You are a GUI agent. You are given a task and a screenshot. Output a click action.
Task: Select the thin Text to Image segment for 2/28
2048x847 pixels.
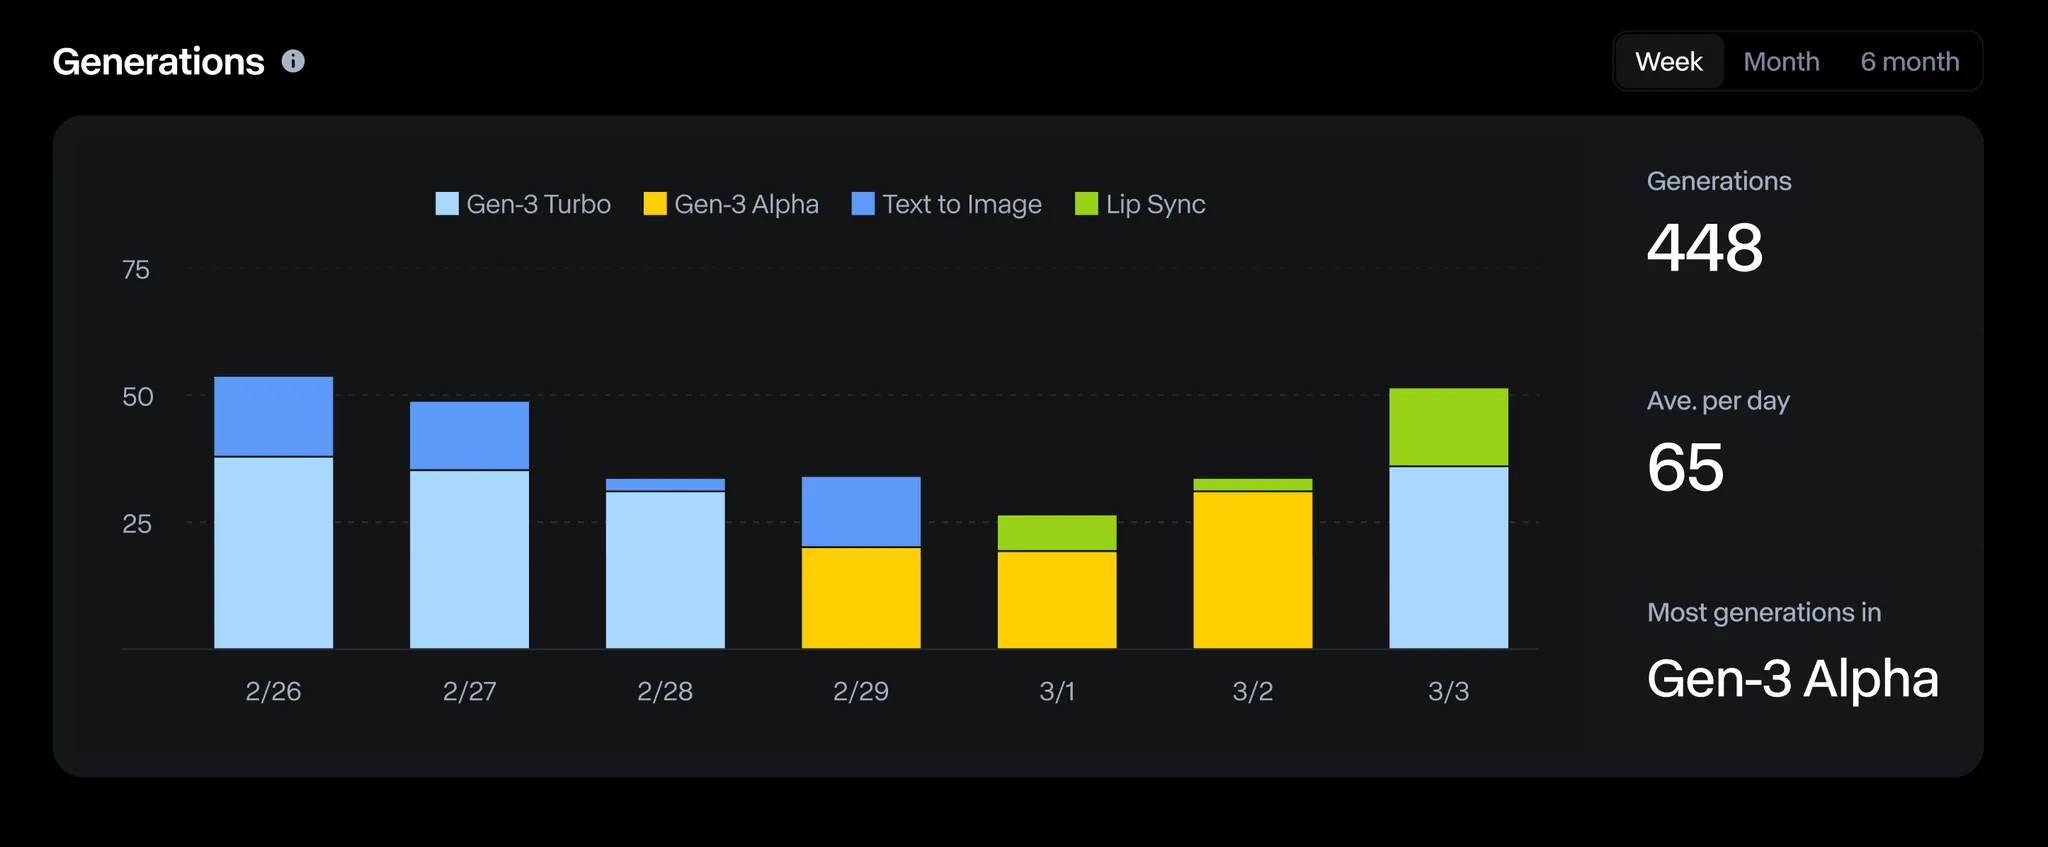(x=665, y=484)
